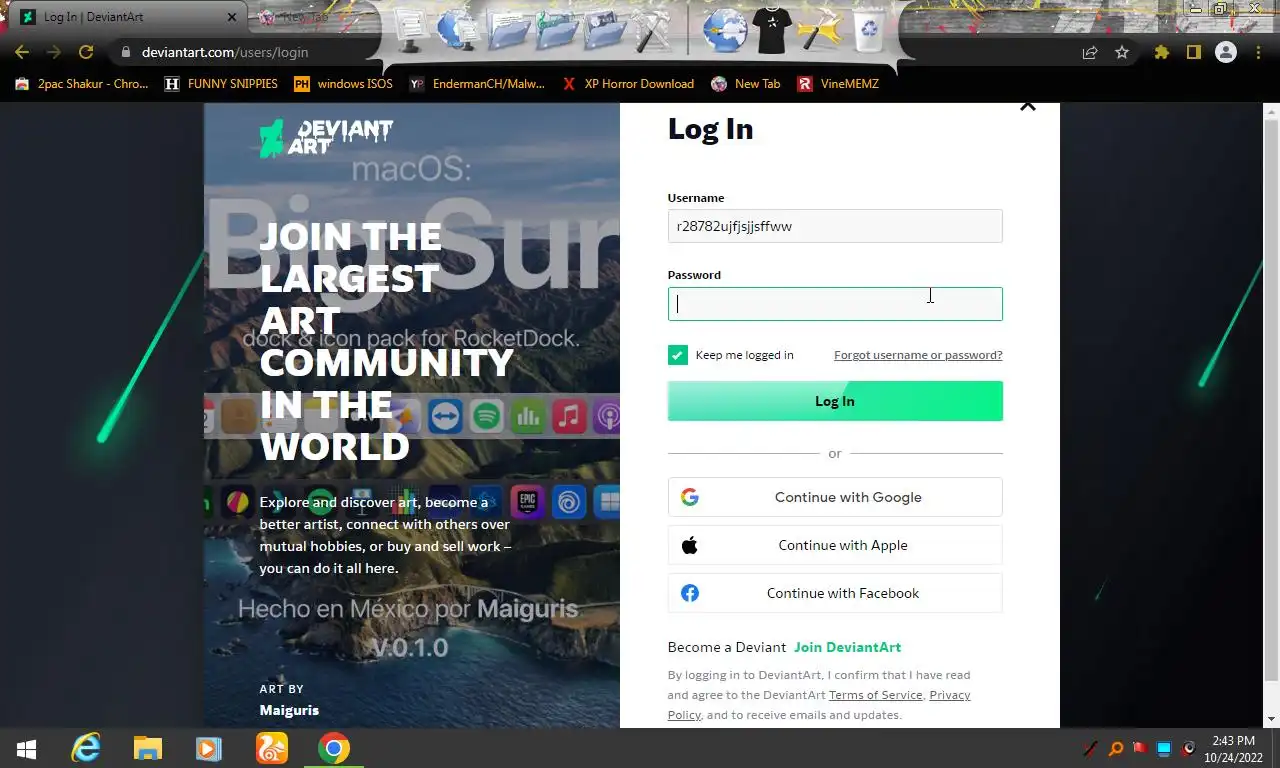Click the orange magnifier tray icon
Viewport: 1280px width, 768px height.
(x=1116, y=748)
